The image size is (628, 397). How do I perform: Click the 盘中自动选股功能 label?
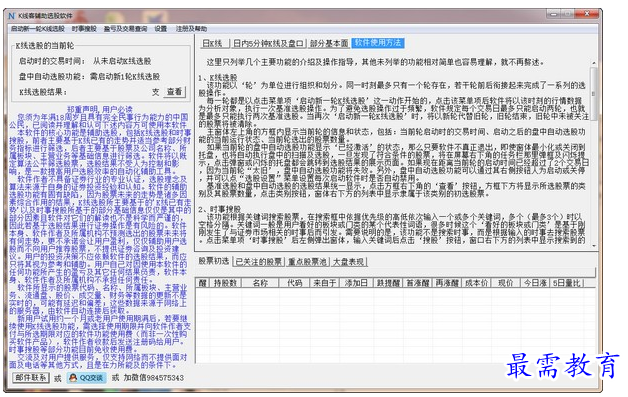[x=52, y=76]
